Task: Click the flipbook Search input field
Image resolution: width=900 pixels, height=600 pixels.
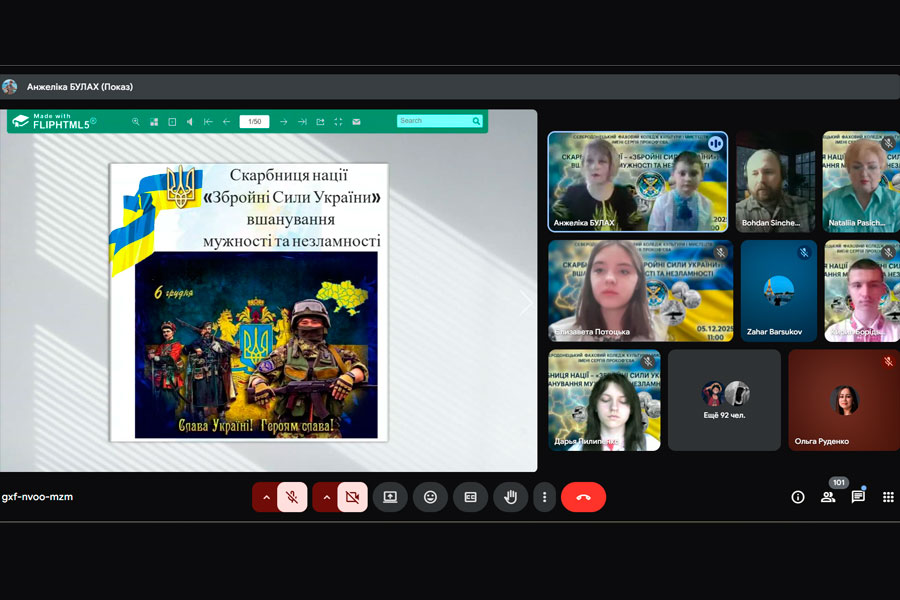Action: [432, 121]
